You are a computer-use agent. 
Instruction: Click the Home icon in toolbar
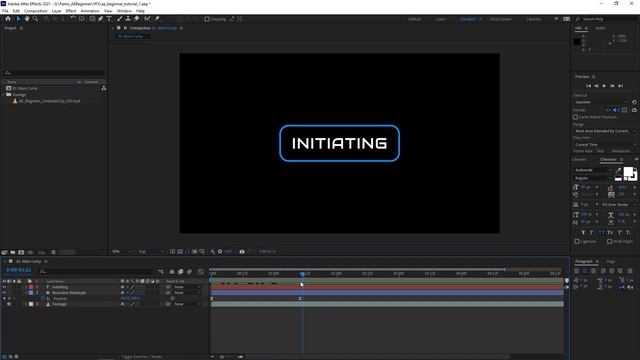pos(8,19)
